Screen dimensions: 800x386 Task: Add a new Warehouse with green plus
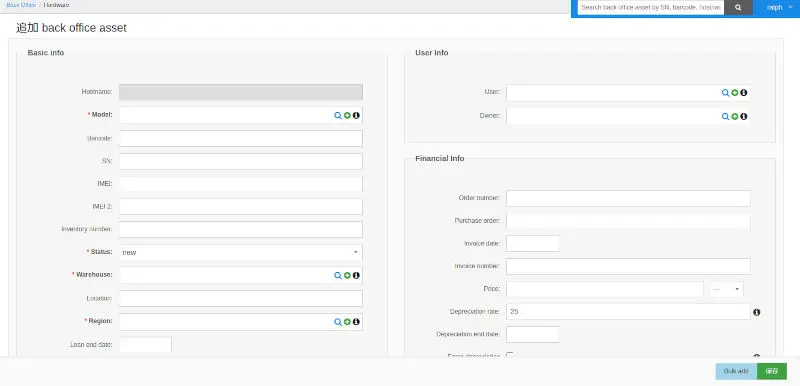pos(347,275)
